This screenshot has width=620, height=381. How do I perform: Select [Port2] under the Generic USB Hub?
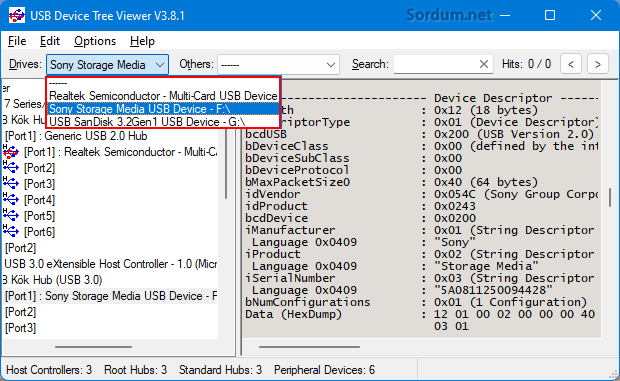click(40, 168)
